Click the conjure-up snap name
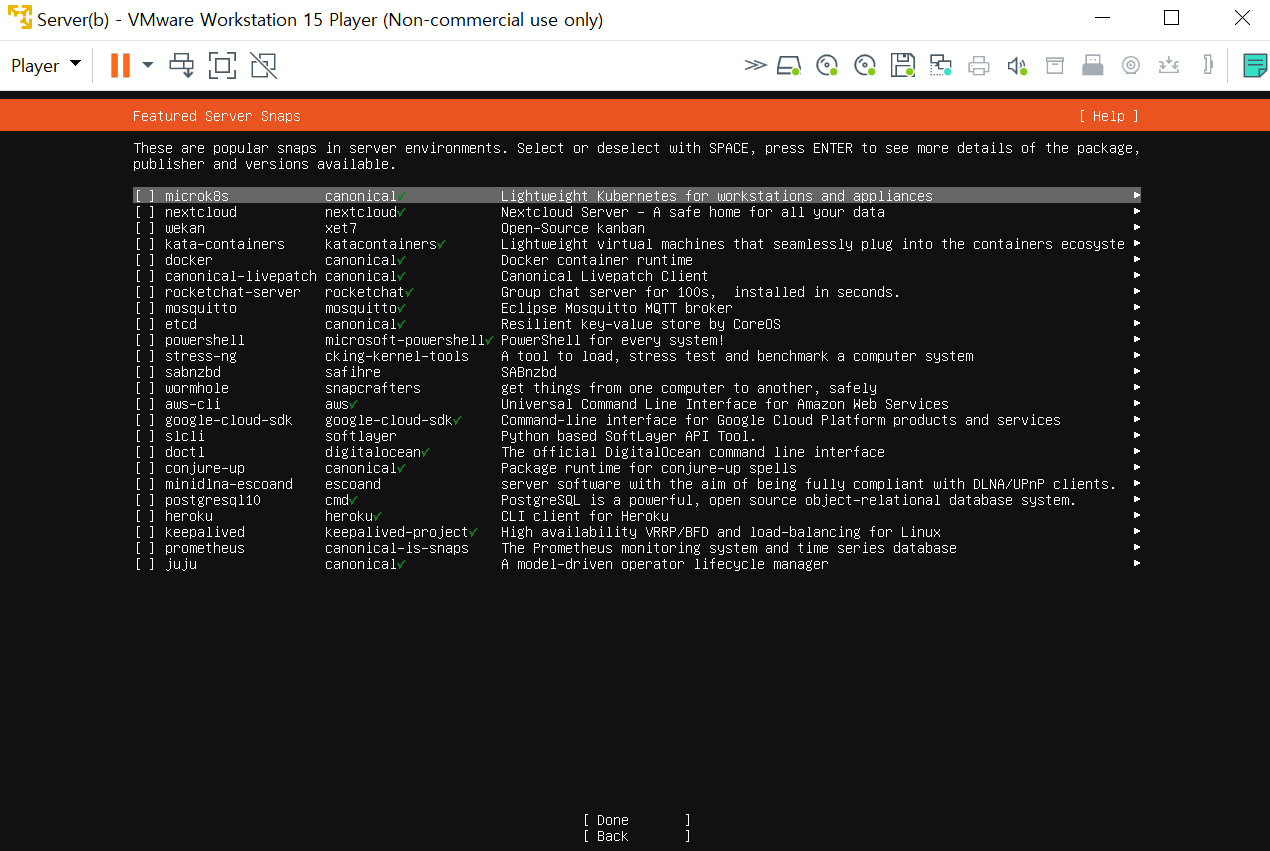Viewport: 1270px width, 851px height. pyautogui.click(x=205, y=468)
